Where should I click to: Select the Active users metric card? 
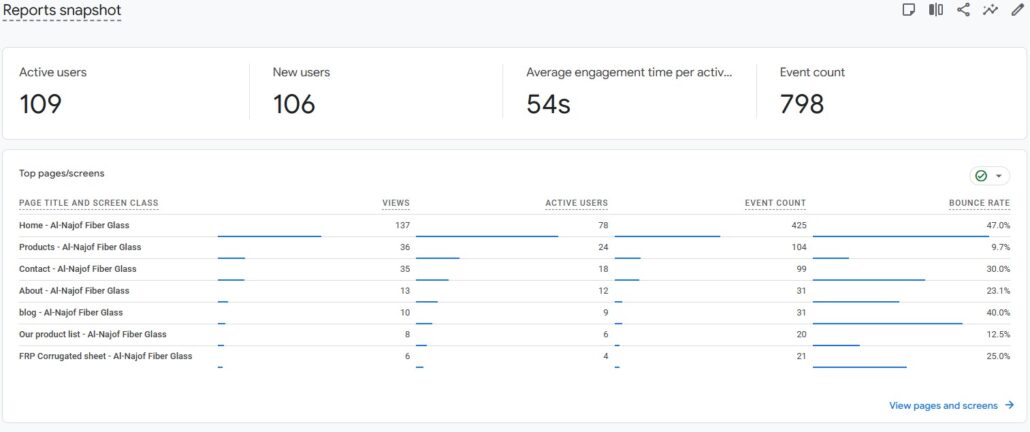click(x=125, y=92)
